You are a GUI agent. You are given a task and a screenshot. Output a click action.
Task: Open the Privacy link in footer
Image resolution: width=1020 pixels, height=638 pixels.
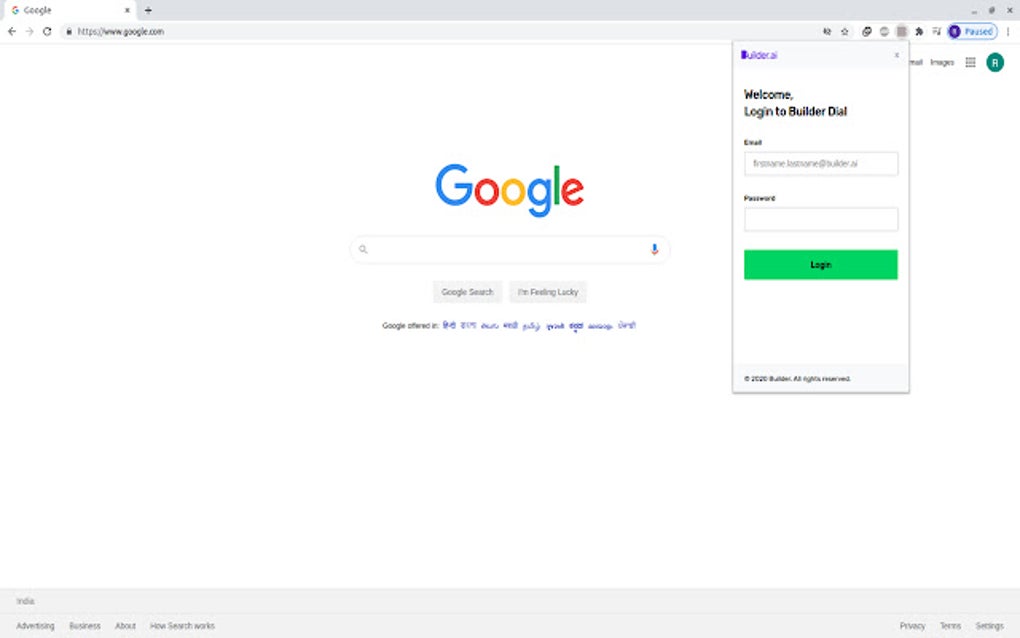912,625
